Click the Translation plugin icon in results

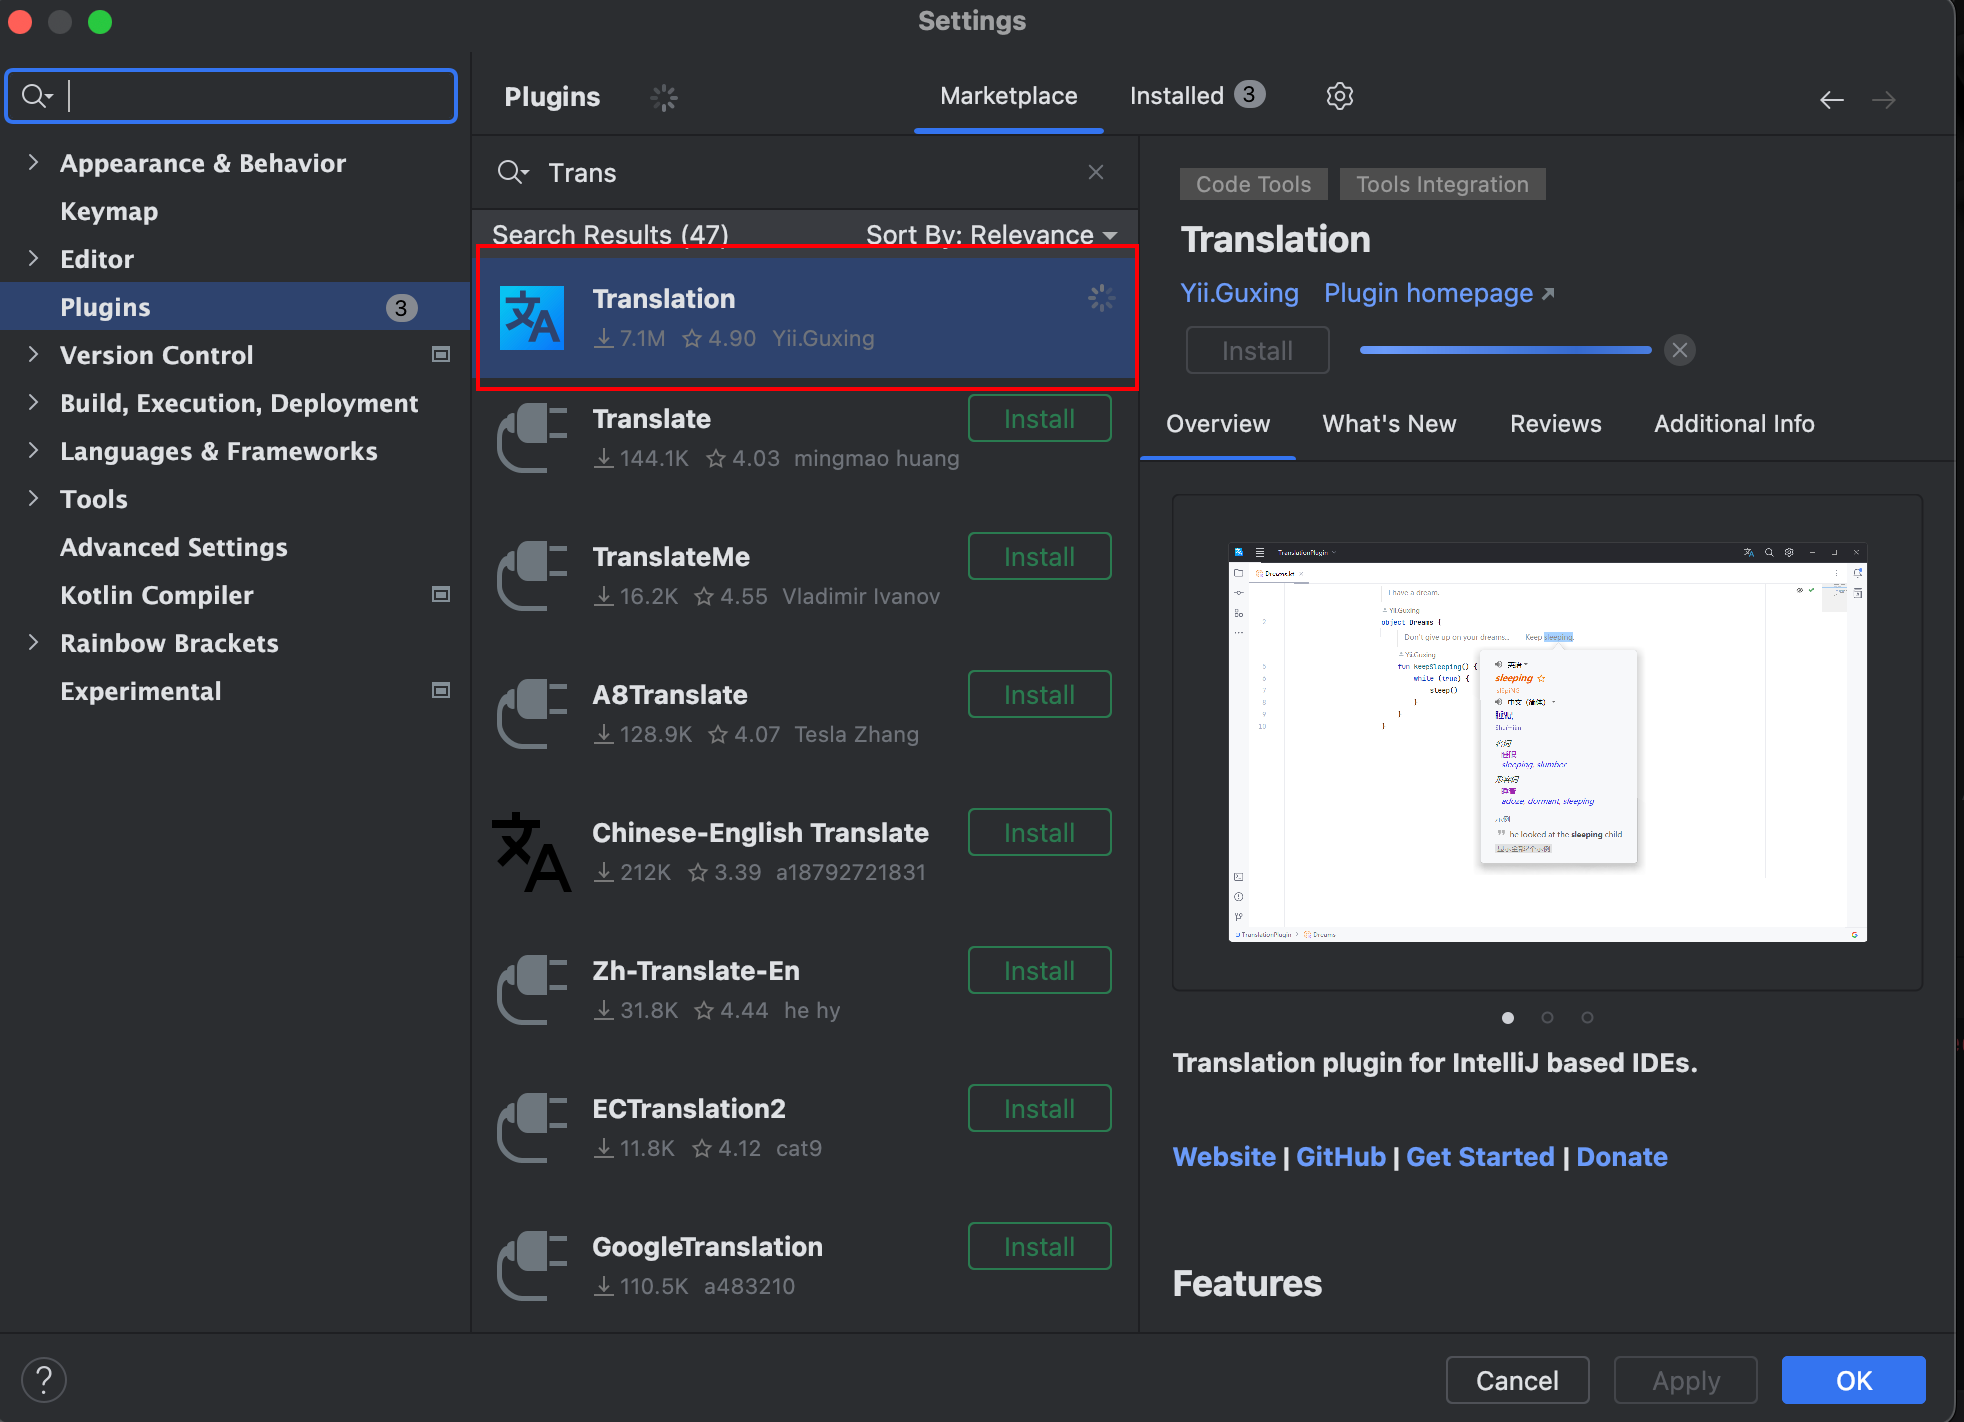tap(532, 318)
